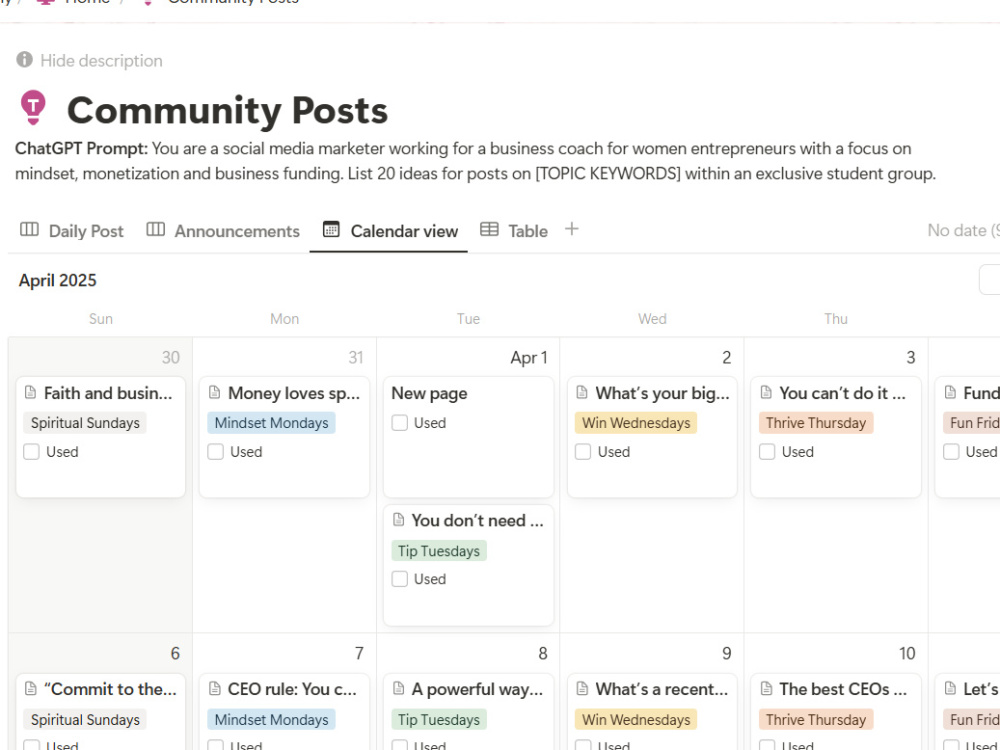Tick Used checkbox on Spiritual Sundays March 30
The height and width of the screenshot is (750, 1000).
[x=31, y=452]
